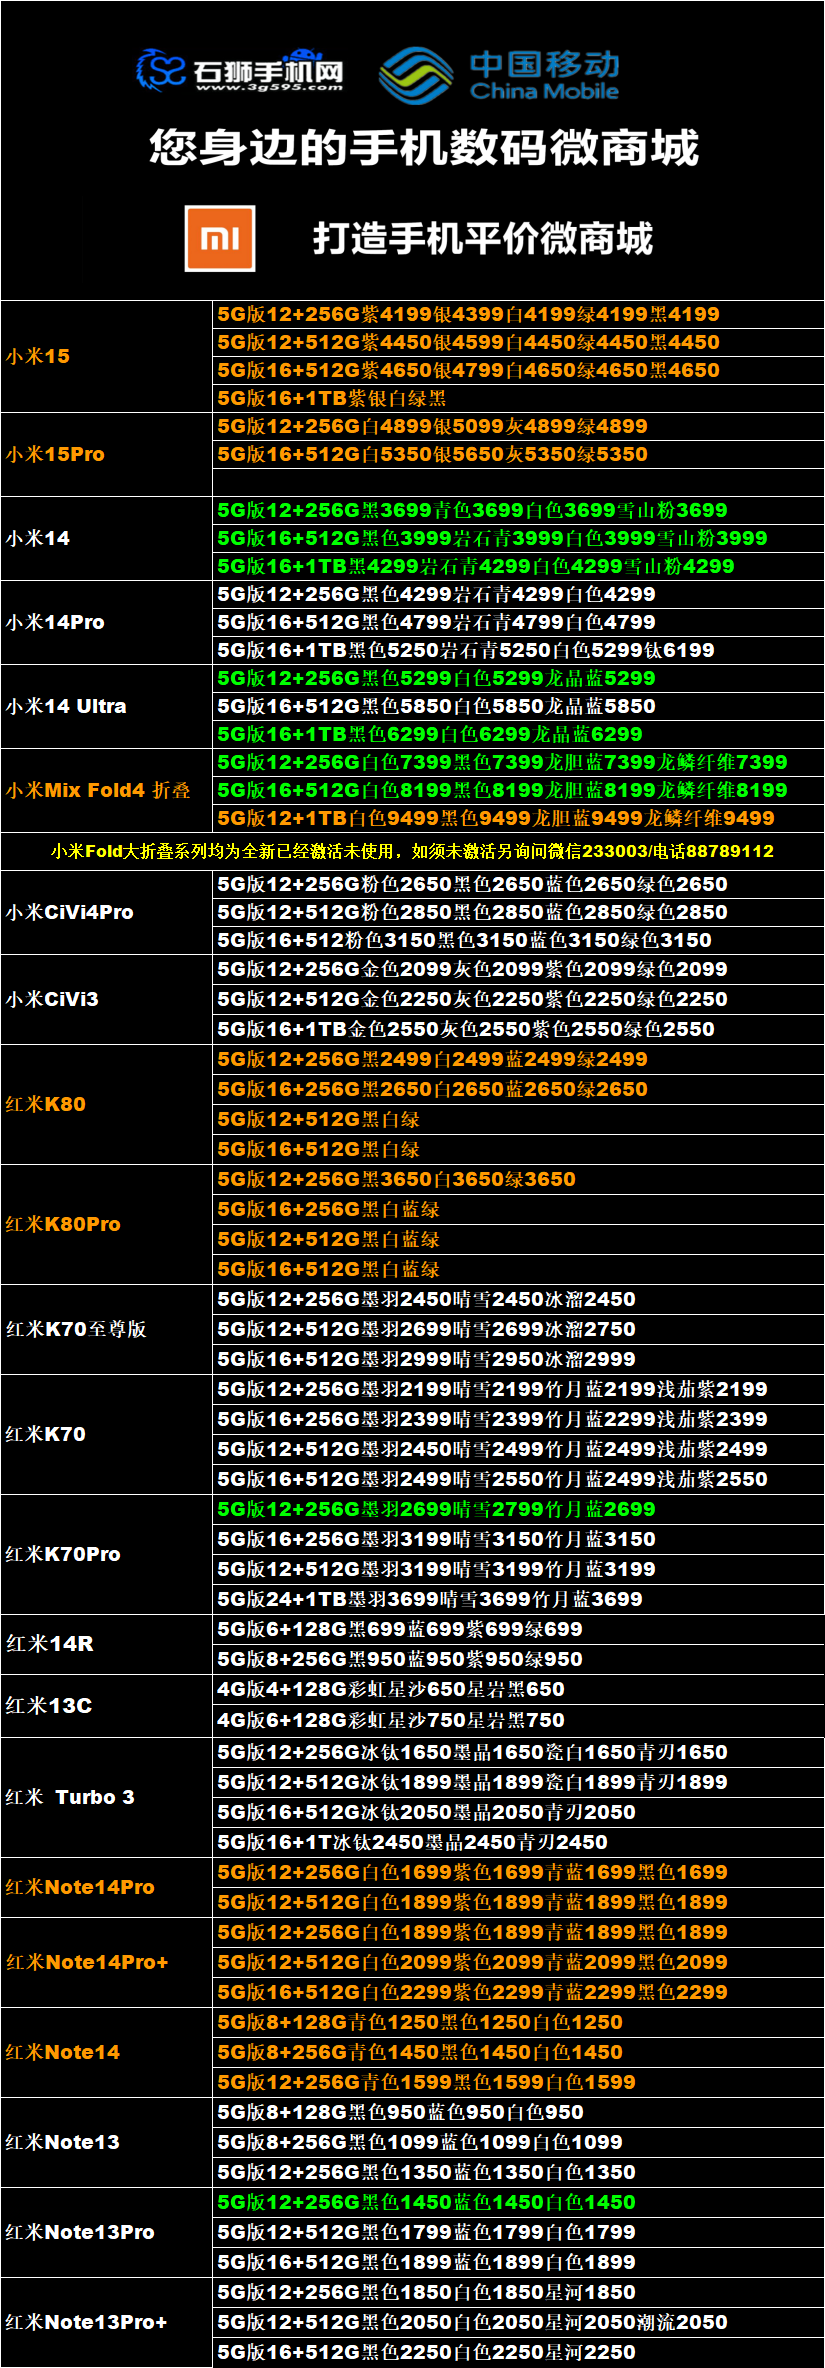Click the 红米Note13Pro+ model cell
The width and height of the screenshot is (825, 2368).
coord(107,2322)
